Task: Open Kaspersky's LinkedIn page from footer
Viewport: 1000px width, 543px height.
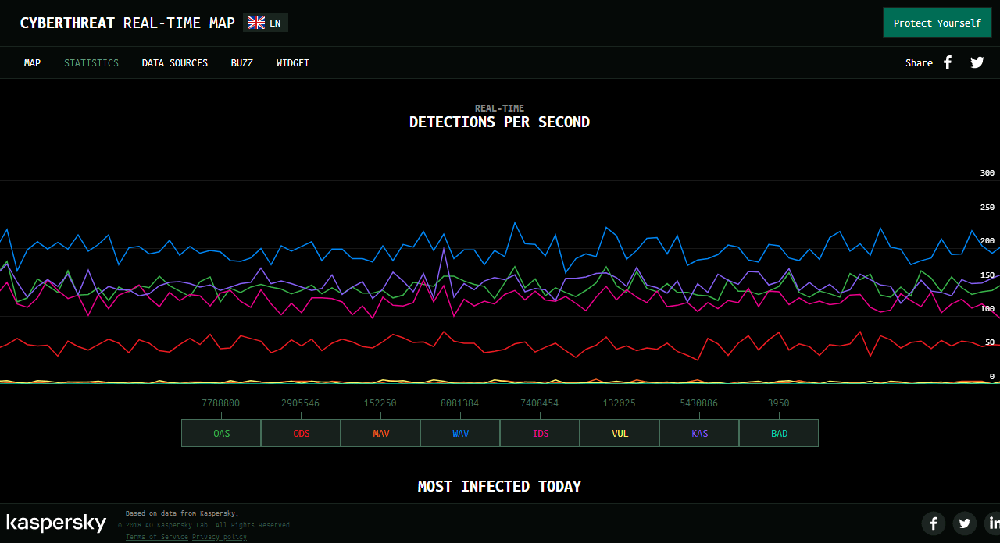Action: click(x=993, y=523)
